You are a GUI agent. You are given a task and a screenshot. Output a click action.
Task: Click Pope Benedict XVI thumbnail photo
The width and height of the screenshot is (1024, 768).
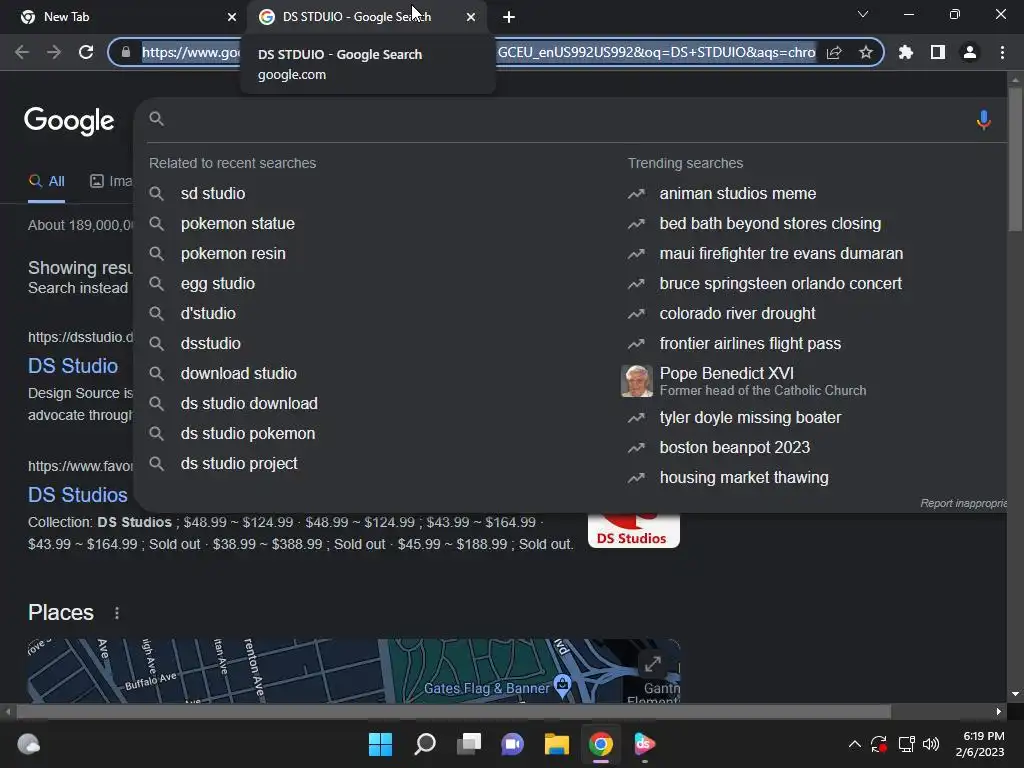point(636,381)
